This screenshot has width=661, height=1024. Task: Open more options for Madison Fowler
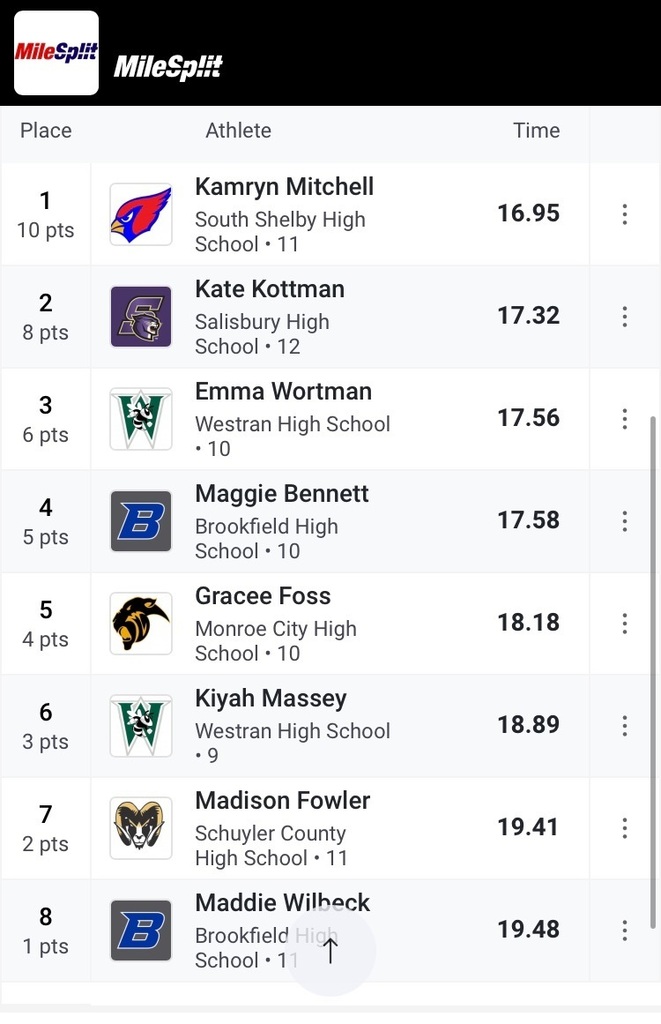pyautogui.click(x=624, y=828)
